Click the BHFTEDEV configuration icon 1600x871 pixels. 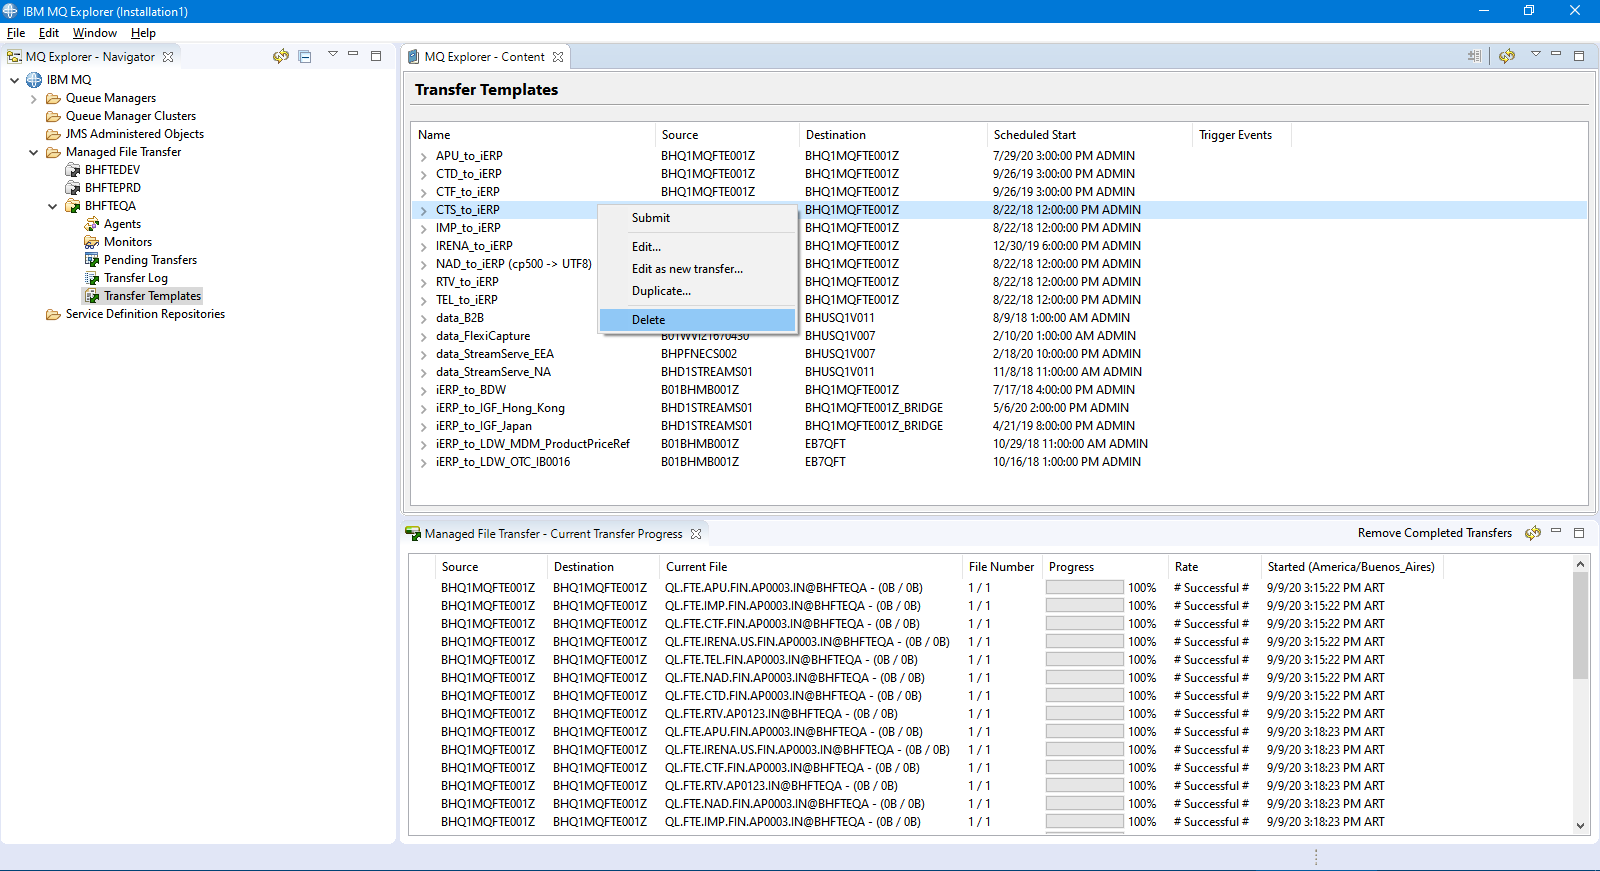72,170
